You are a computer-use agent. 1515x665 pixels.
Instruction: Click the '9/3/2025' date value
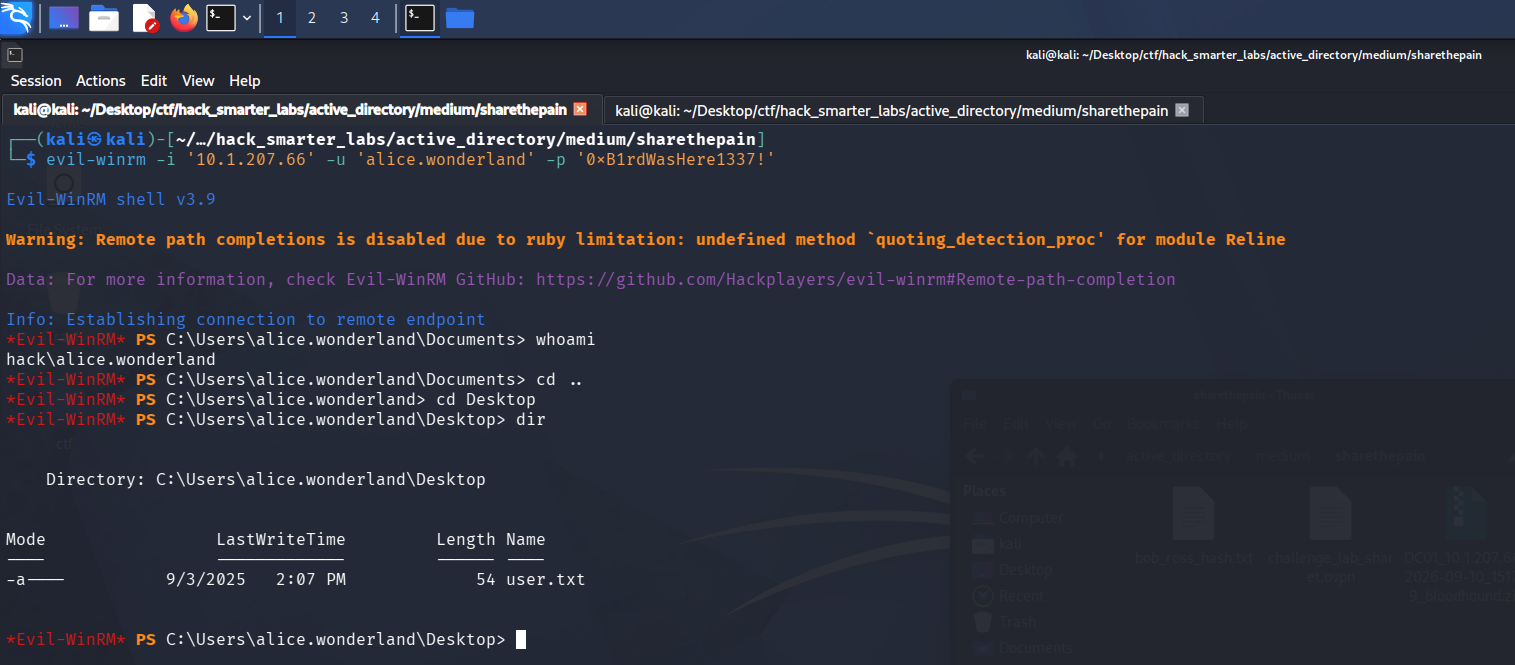(x=205, y=579)
